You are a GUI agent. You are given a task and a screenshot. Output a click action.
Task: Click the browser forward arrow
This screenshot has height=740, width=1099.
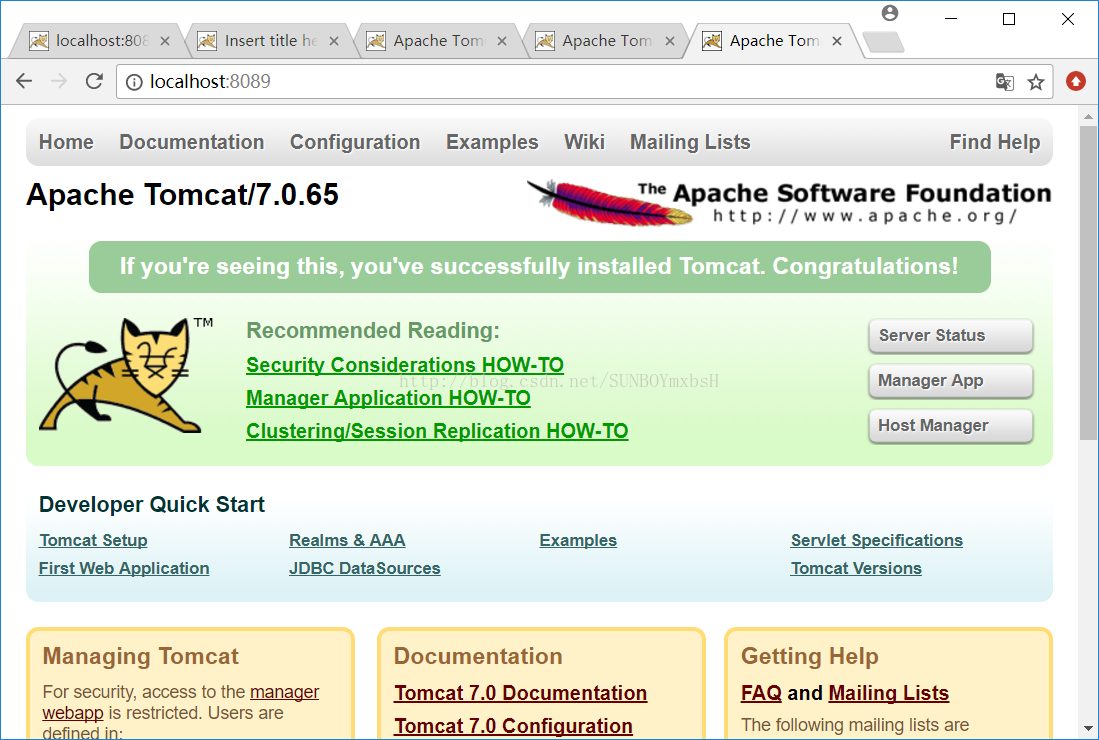(59, 81)
